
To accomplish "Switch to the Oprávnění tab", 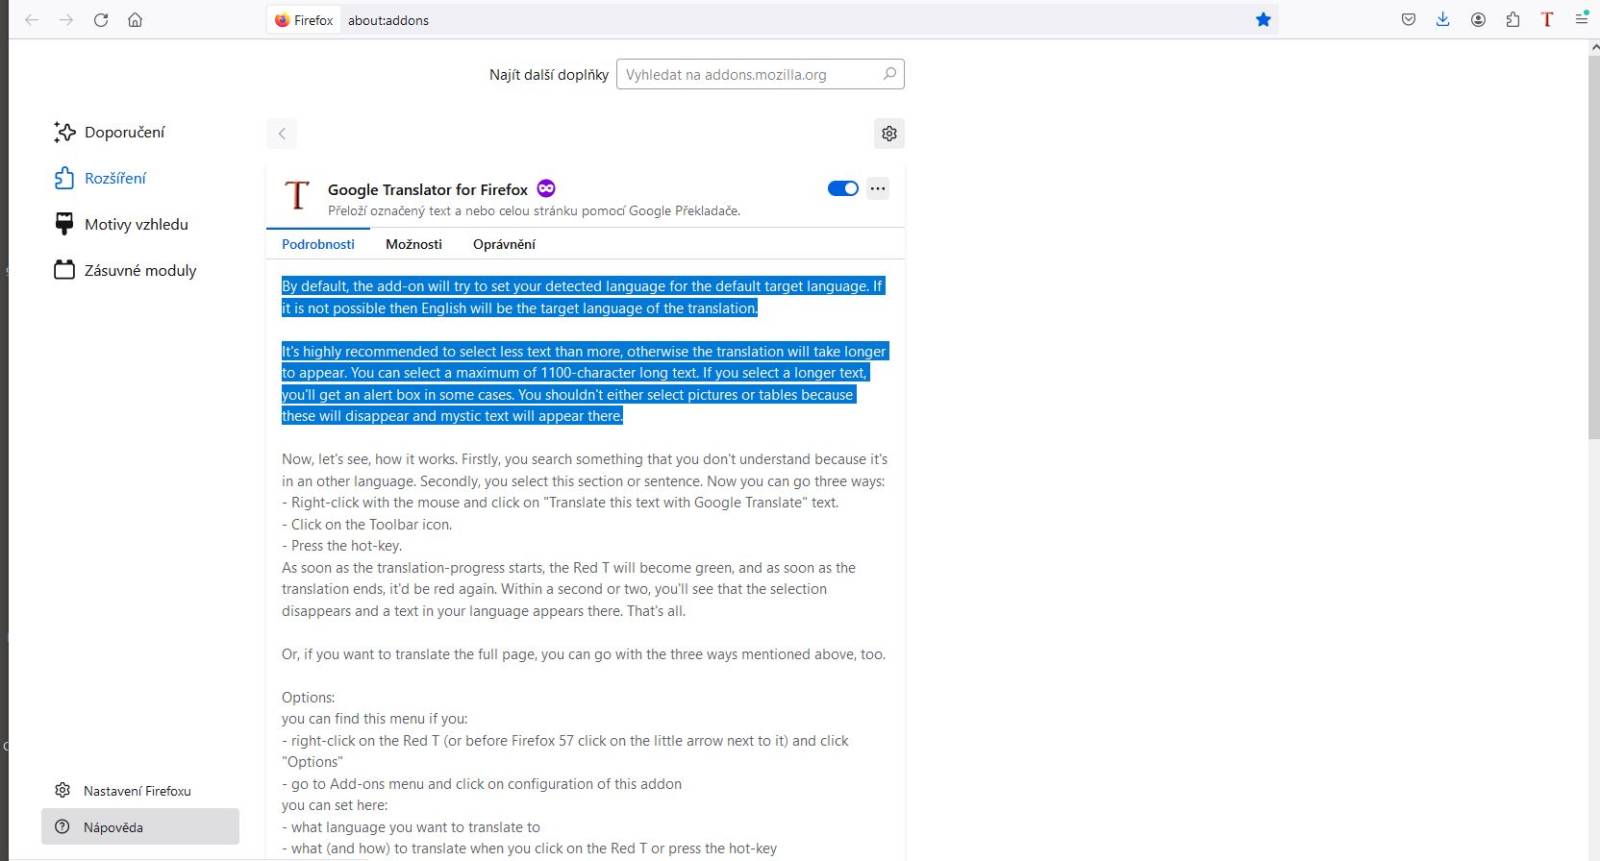I will coord(504,244).
